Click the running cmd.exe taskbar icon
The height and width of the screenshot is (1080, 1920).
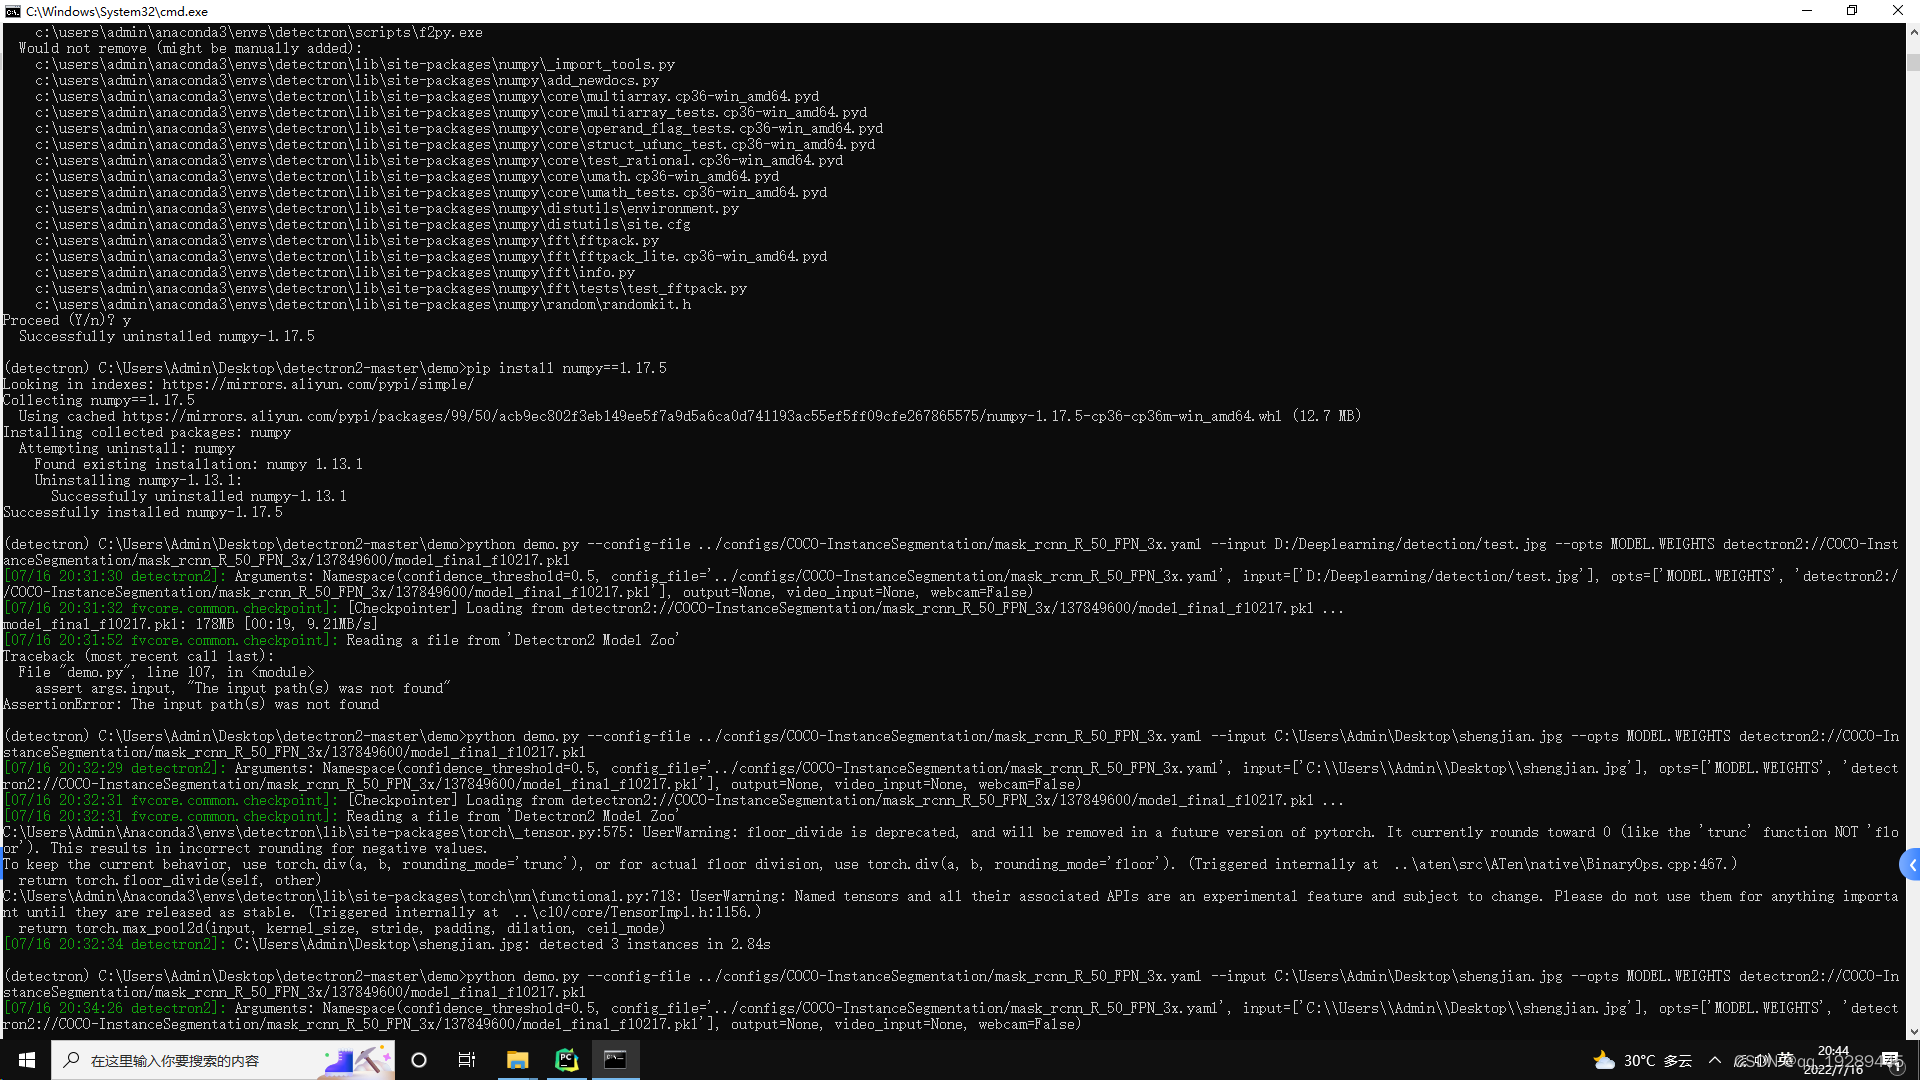pyautogui.click(x=616, y=1059)
